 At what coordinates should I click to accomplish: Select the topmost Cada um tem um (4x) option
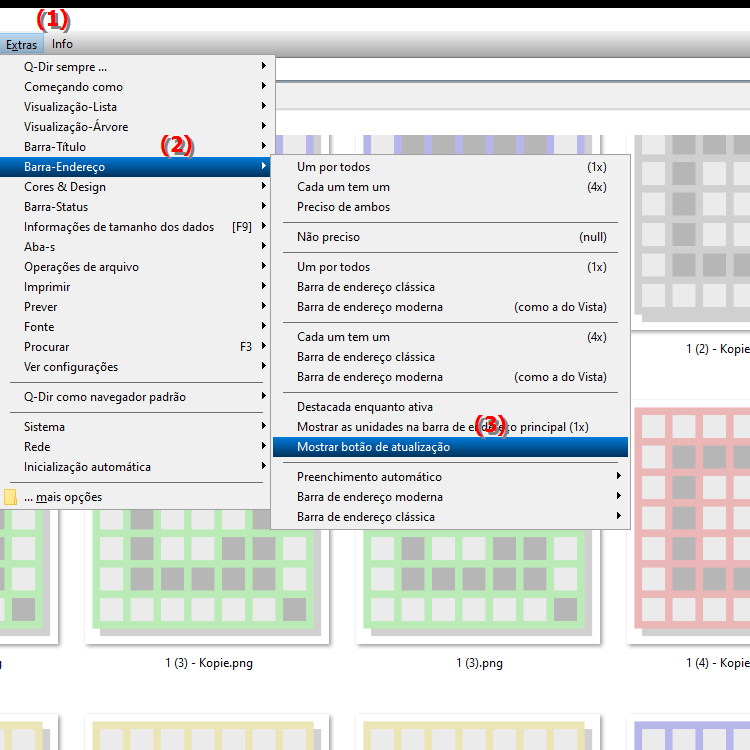[450, 187]
